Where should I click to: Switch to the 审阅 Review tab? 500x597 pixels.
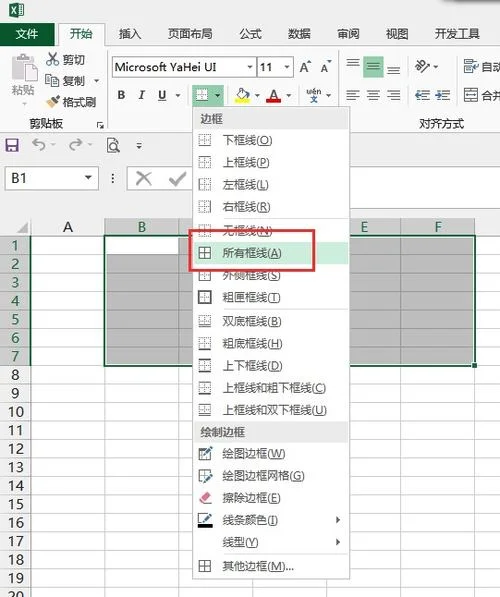(x=348, y=34)
